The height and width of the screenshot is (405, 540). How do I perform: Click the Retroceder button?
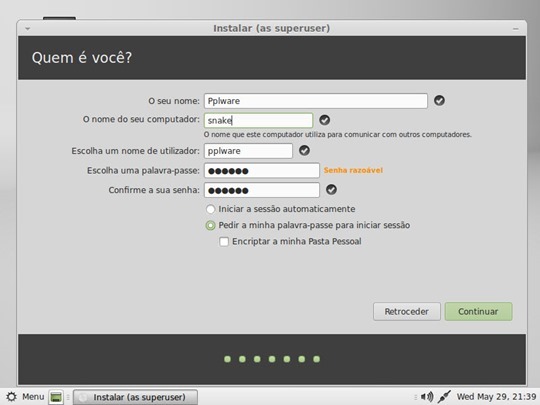point(407,311)
